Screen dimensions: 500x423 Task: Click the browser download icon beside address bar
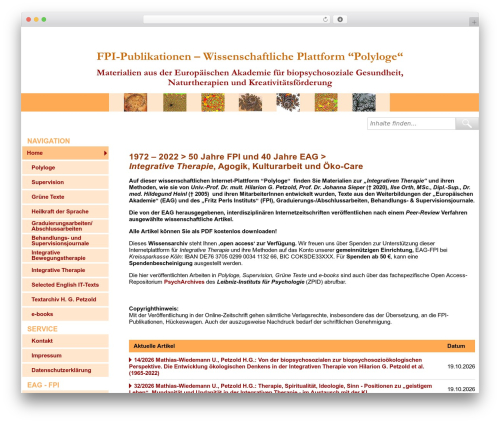point(340,19)
